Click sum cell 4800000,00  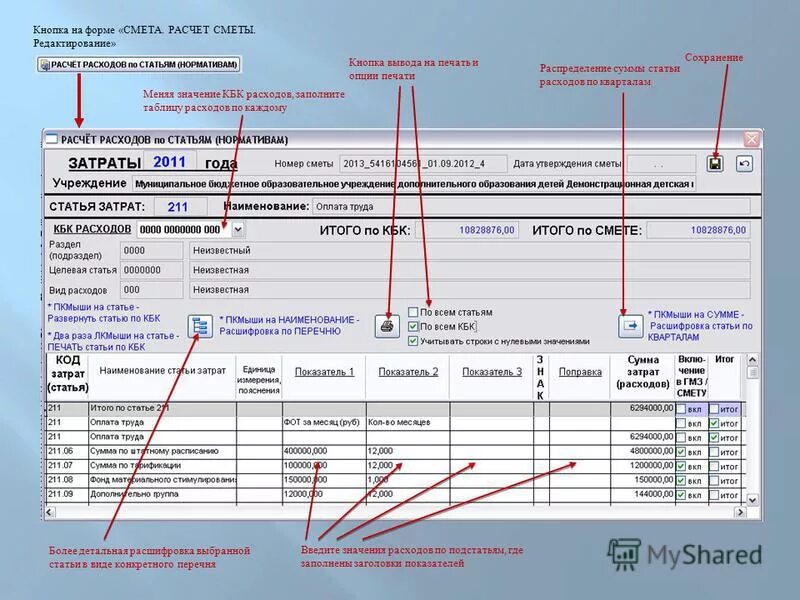click(643, 451)
